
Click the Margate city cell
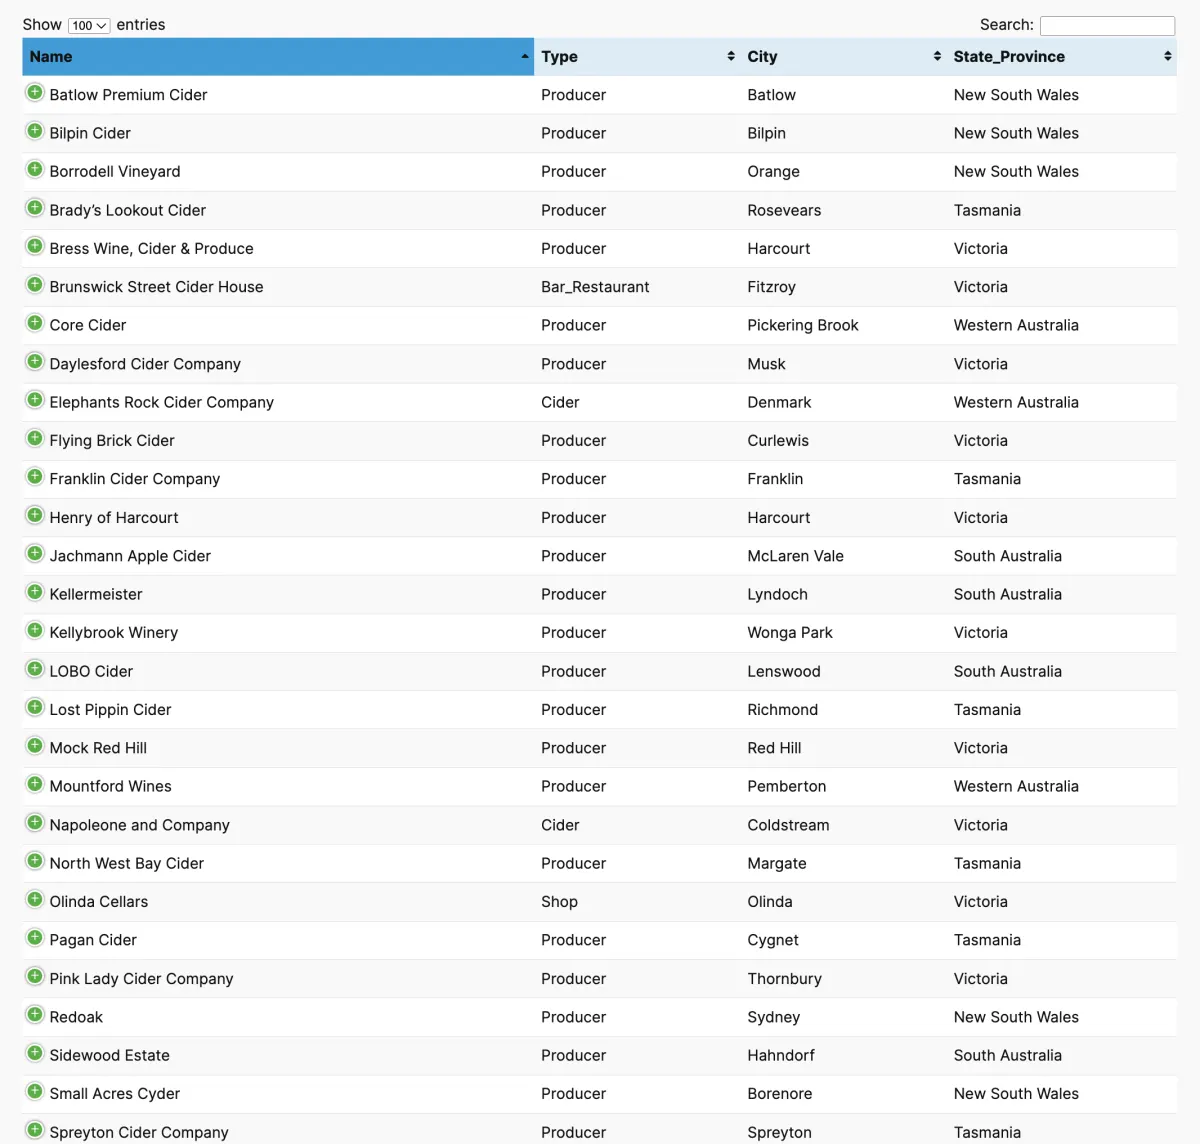[x=777, y=863]
